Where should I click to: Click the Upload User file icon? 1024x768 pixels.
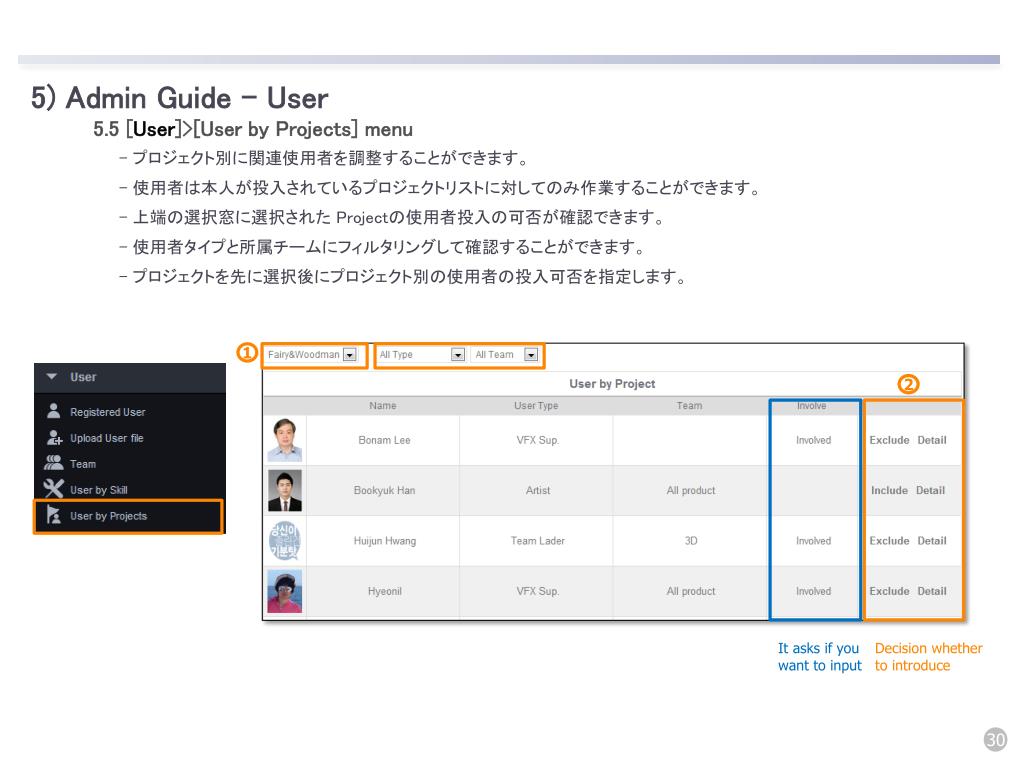click(x=54, y=438)
